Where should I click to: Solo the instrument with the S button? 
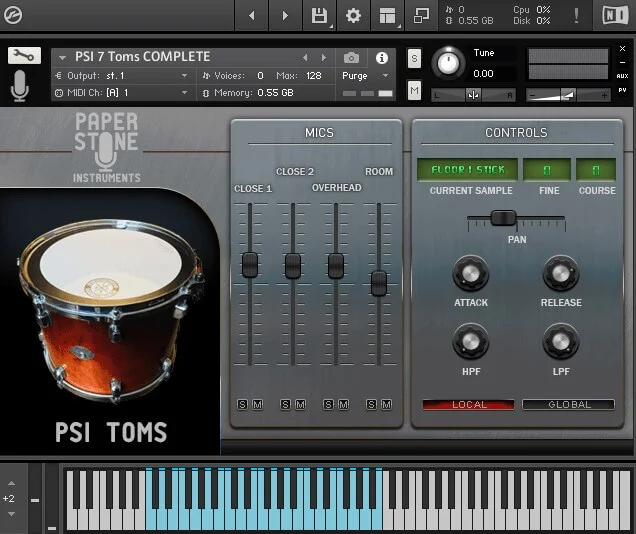(x=414, y=58)
